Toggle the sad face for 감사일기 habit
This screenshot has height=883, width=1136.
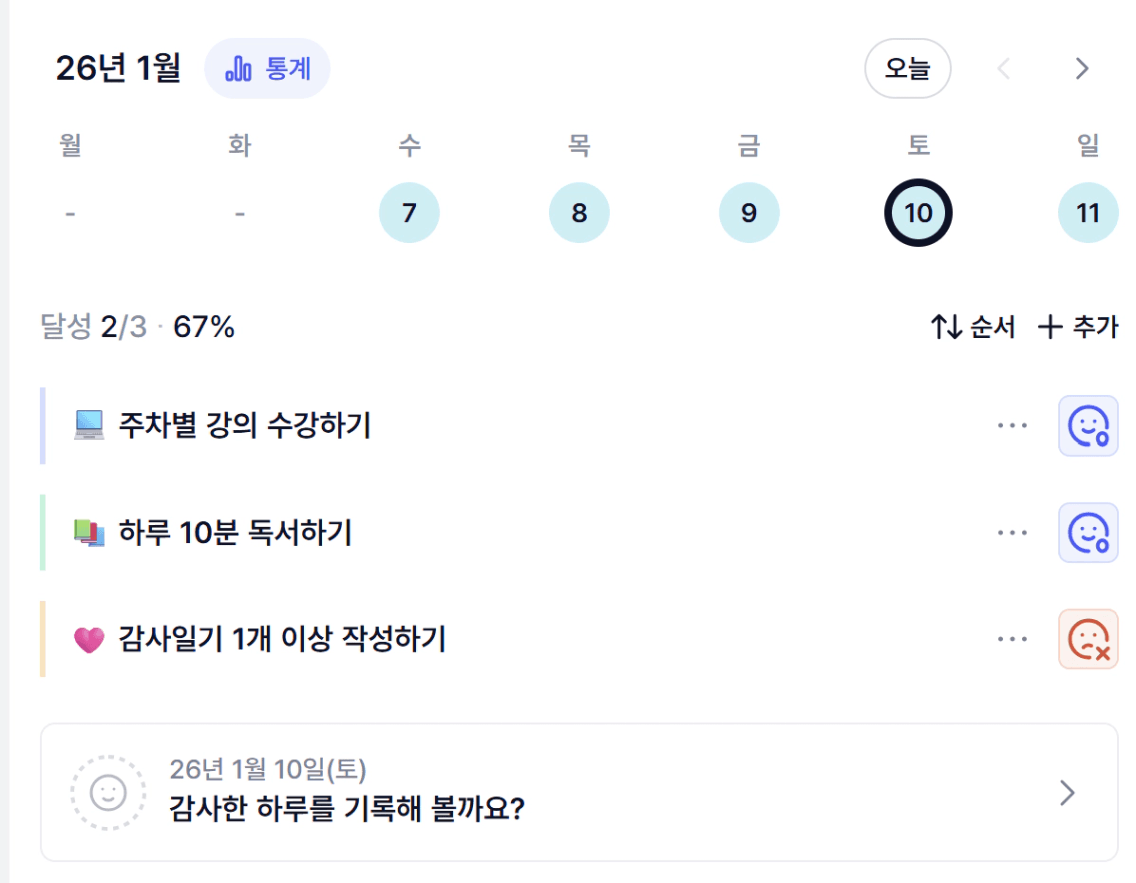pos(1088,639)
